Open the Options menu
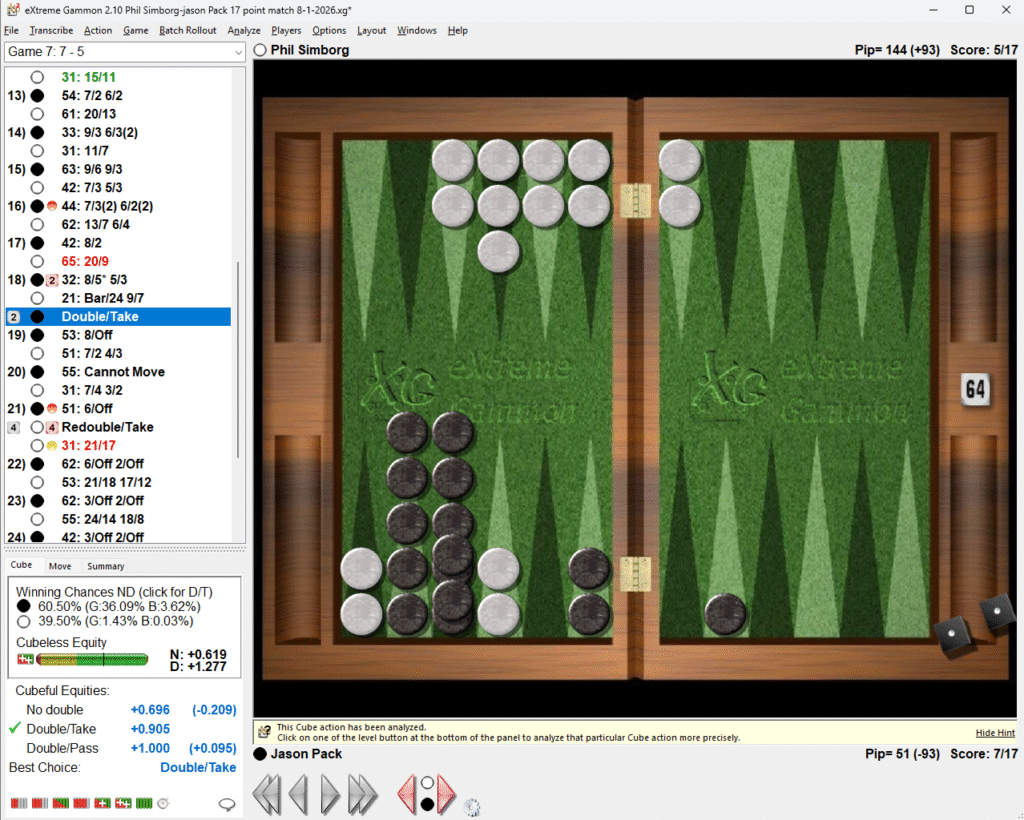The height and width of the screenshot is (820, 1024). pos(329,30)
